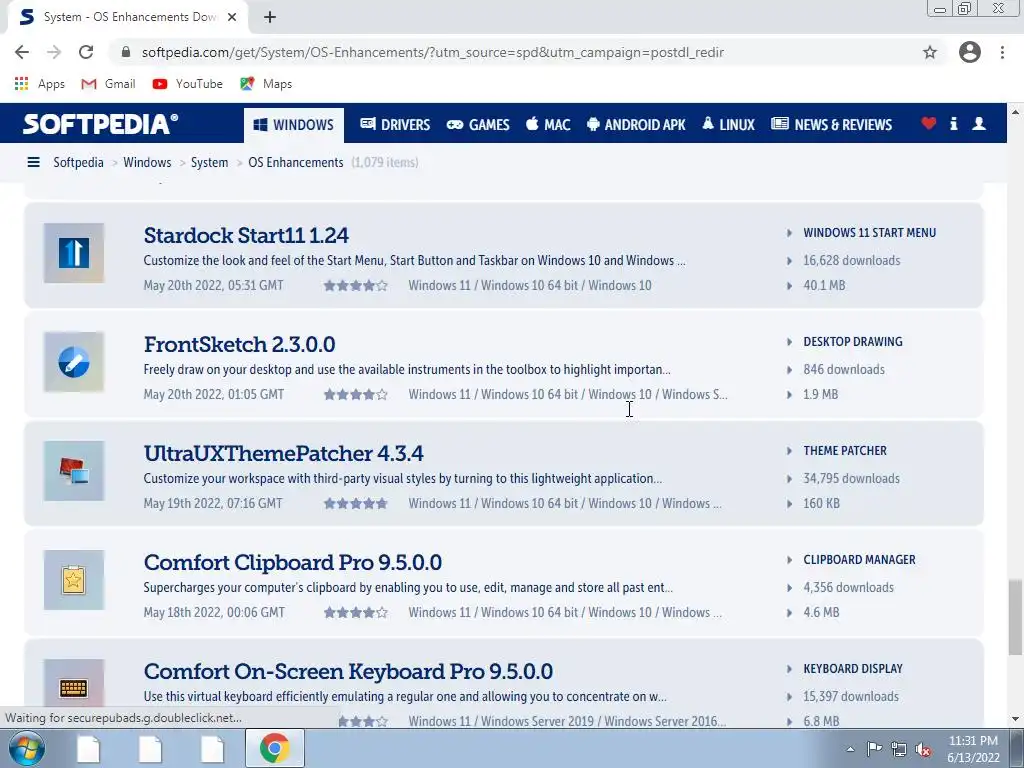Screen dimensions: 1024x768
Task: Click the Comfort Clipboard Pro app icon
Action: [74, 580]
